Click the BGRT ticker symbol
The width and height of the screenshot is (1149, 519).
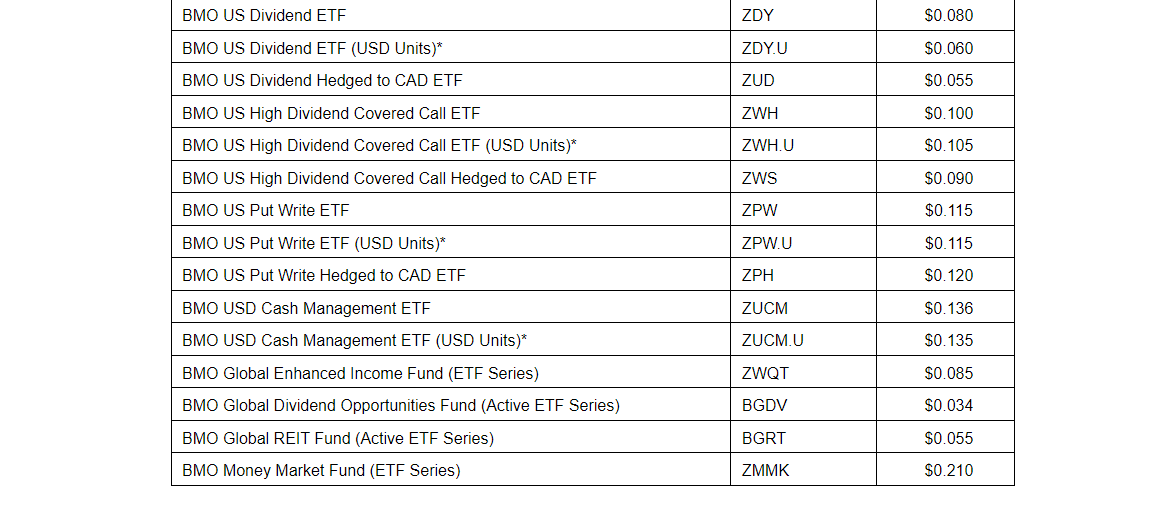pyautogui.click(x=764, y=438)
